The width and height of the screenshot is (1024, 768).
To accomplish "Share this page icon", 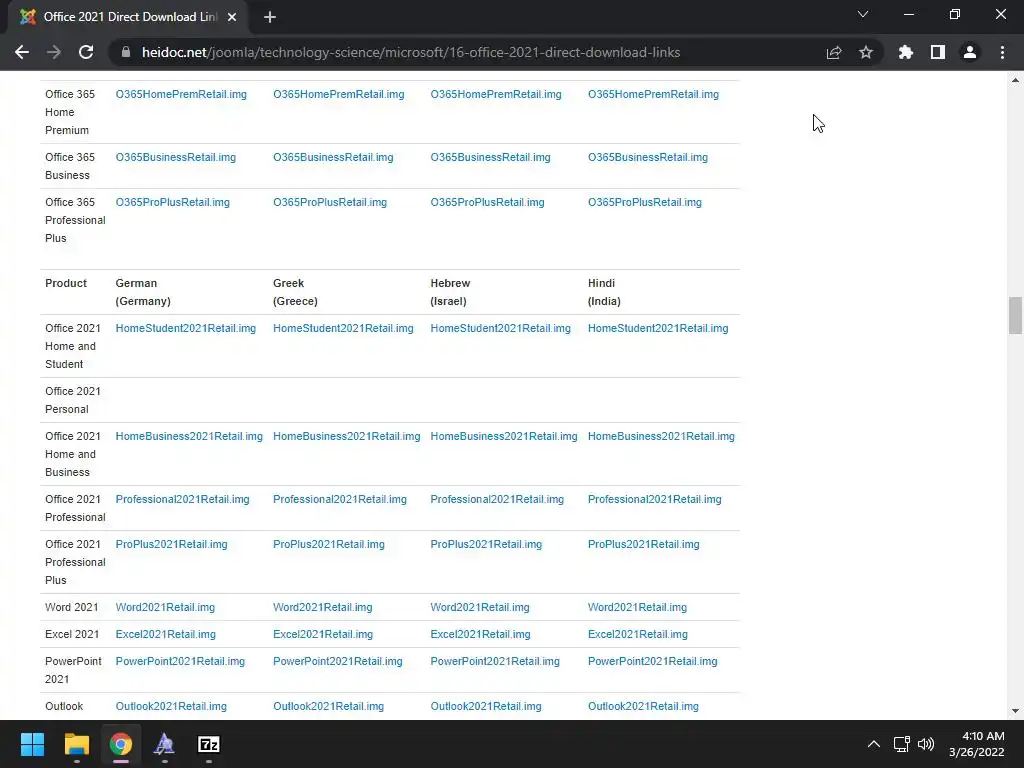I will [834, 52].
